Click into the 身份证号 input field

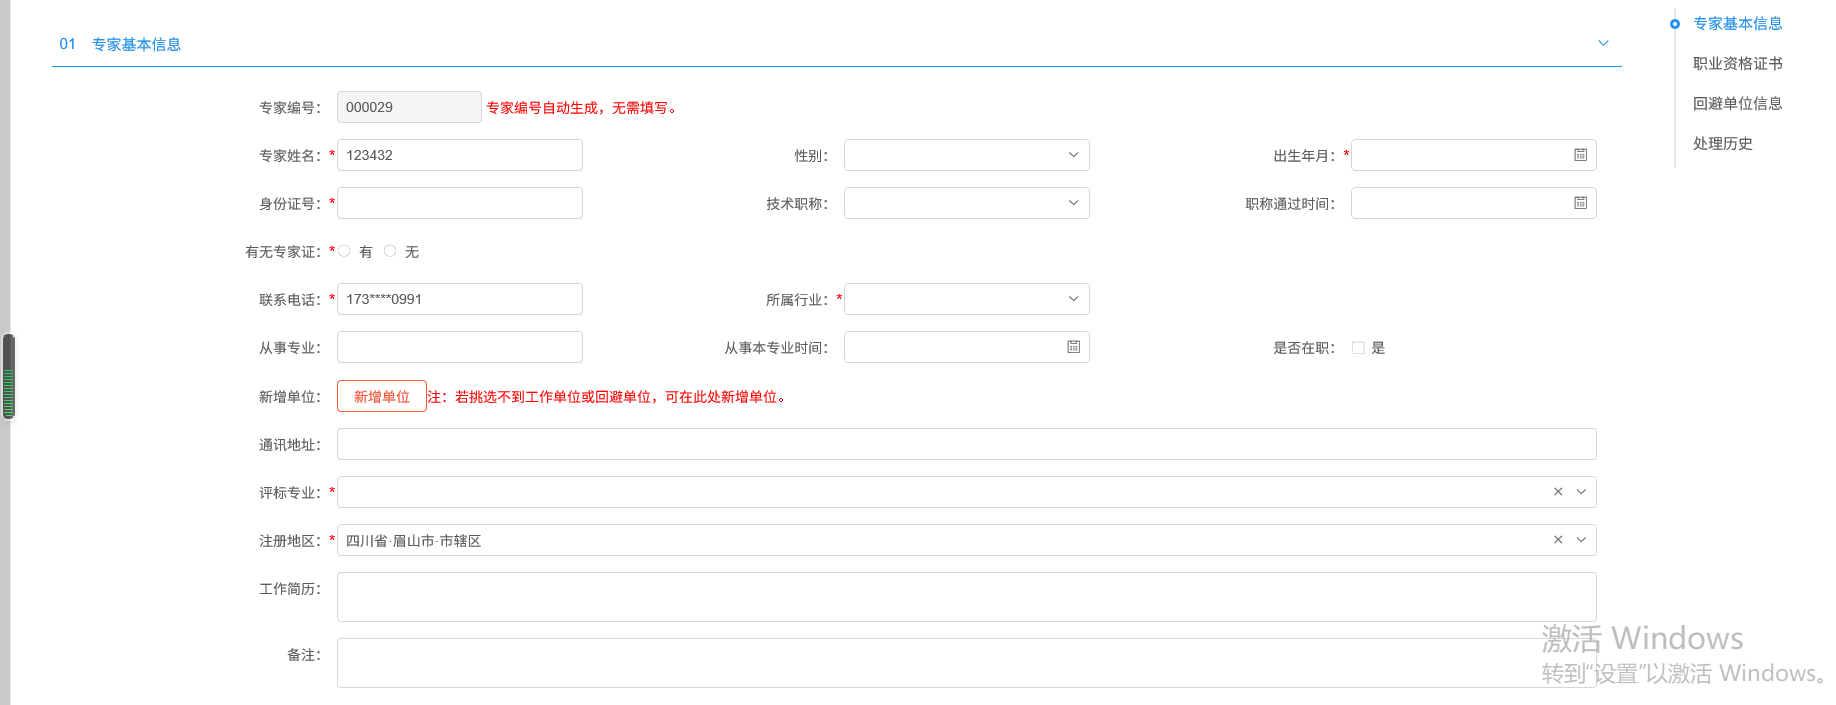point(460,203)
